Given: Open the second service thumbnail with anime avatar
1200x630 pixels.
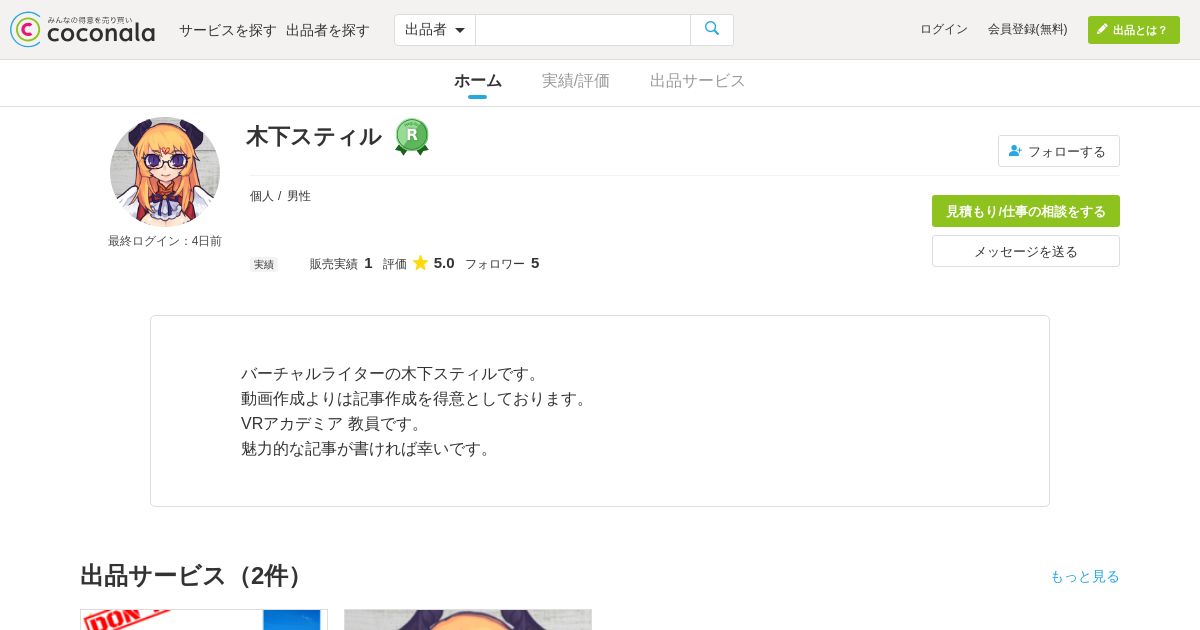Looking at the screenshot, I should pos(468,620).
